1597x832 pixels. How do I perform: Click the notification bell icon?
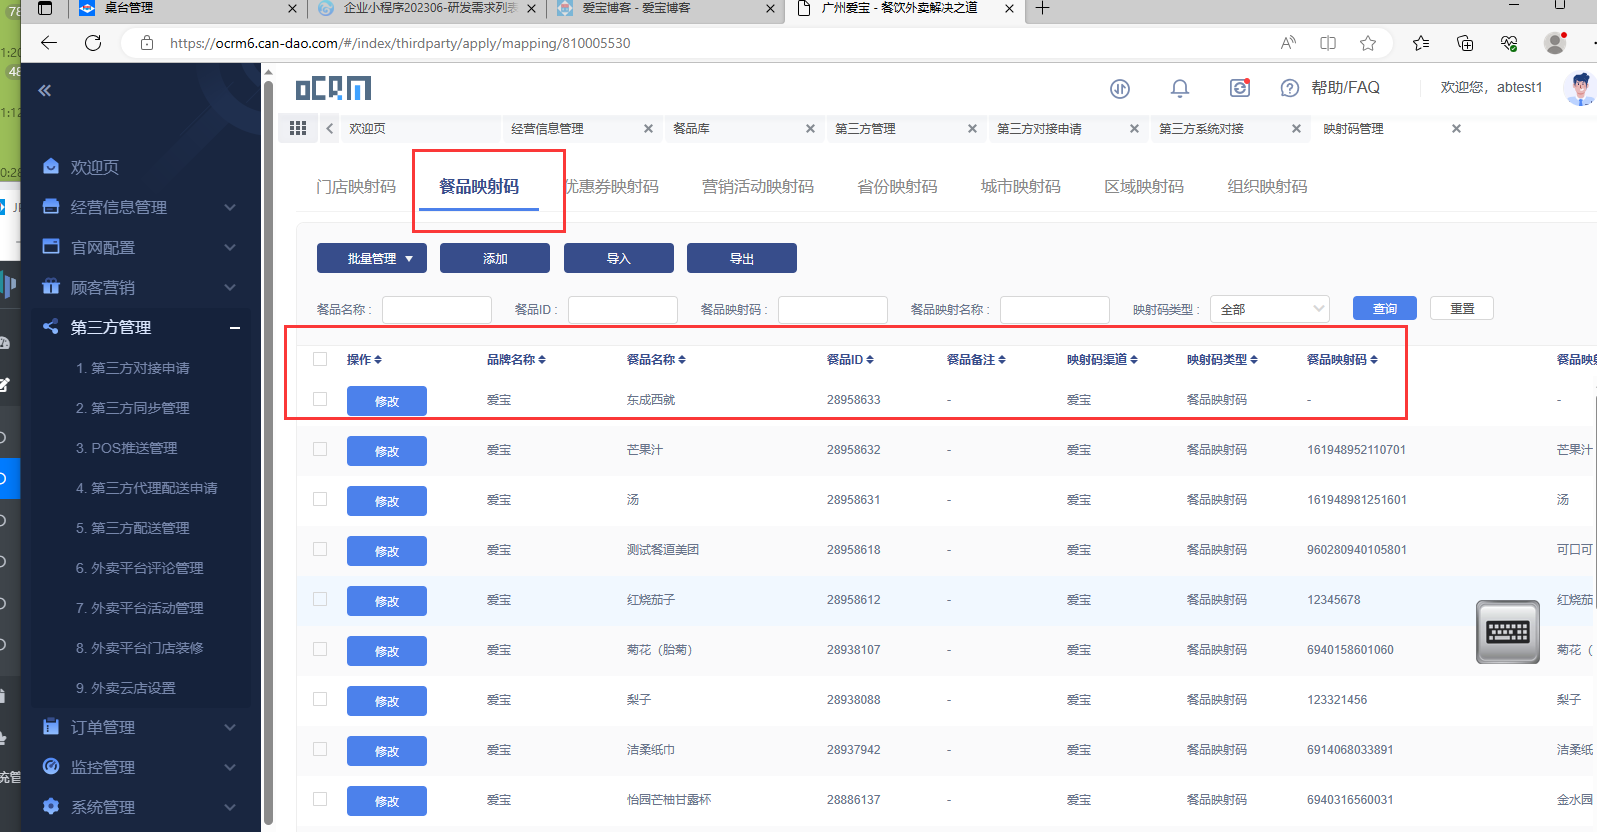click(x=1179, y=88)
